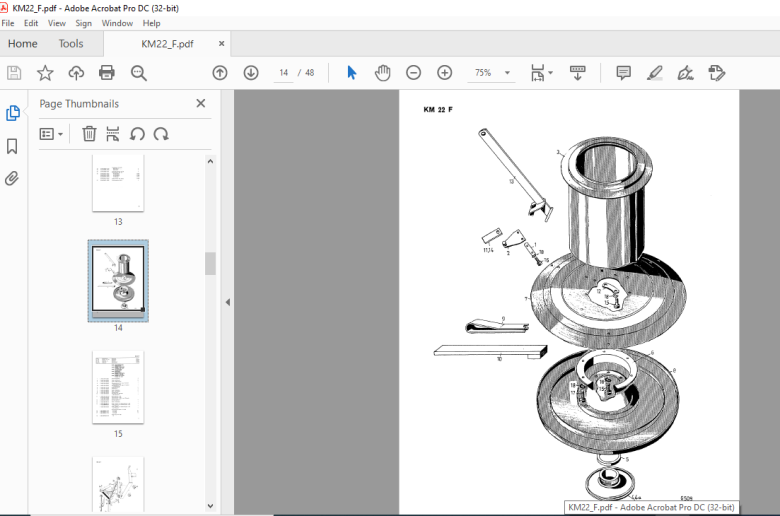Click the Save file icon

coord(14,73)
